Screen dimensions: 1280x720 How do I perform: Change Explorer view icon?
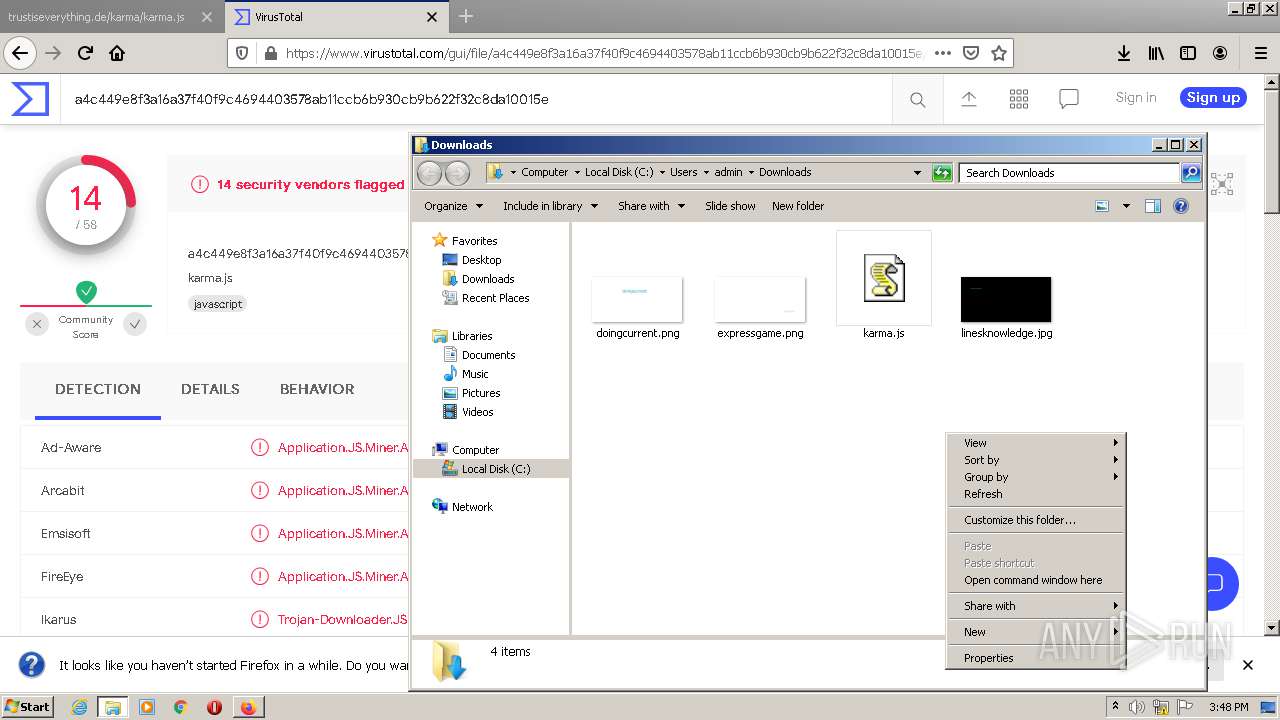click(x=1102, y=206)
